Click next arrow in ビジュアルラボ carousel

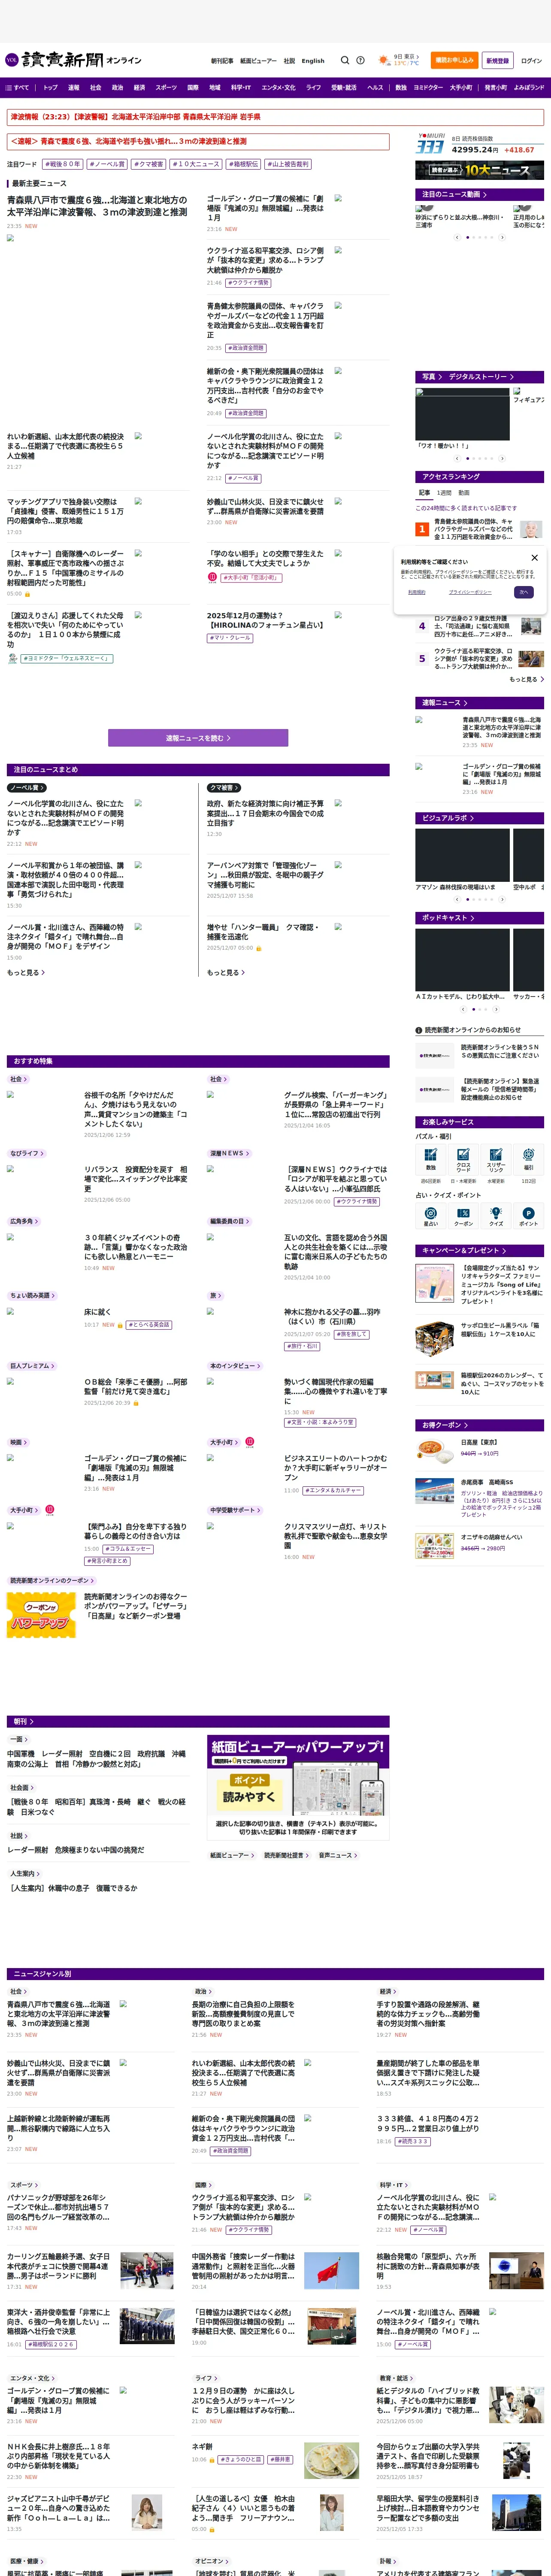(x=502, y=899)
